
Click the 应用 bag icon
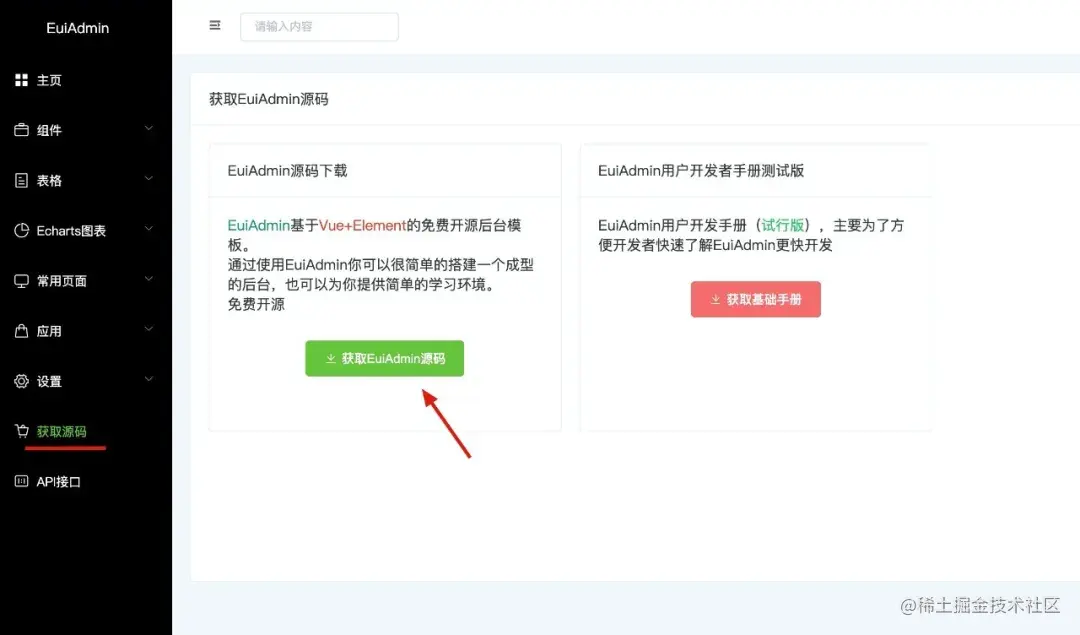tap(21, 331)
